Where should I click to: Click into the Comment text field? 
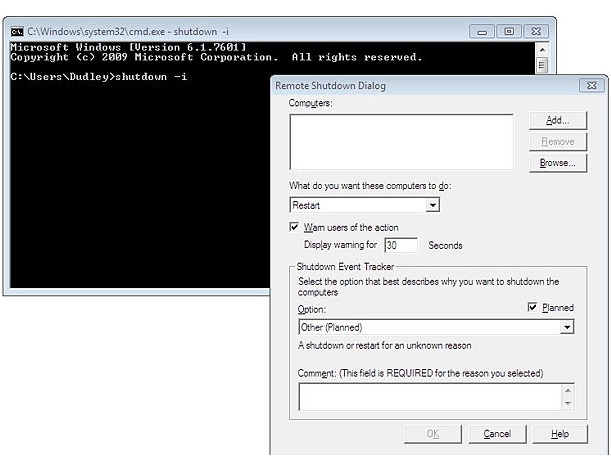click(430, 397)
